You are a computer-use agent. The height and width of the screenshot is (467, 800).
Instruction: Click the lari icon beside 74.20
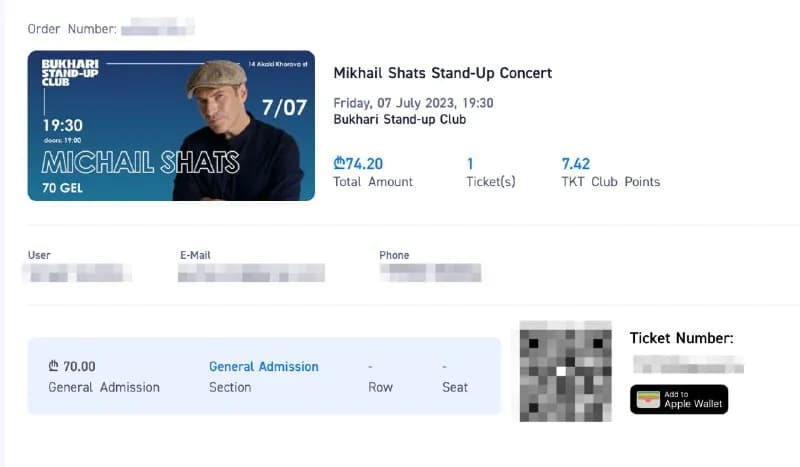[x=339, y=163]
